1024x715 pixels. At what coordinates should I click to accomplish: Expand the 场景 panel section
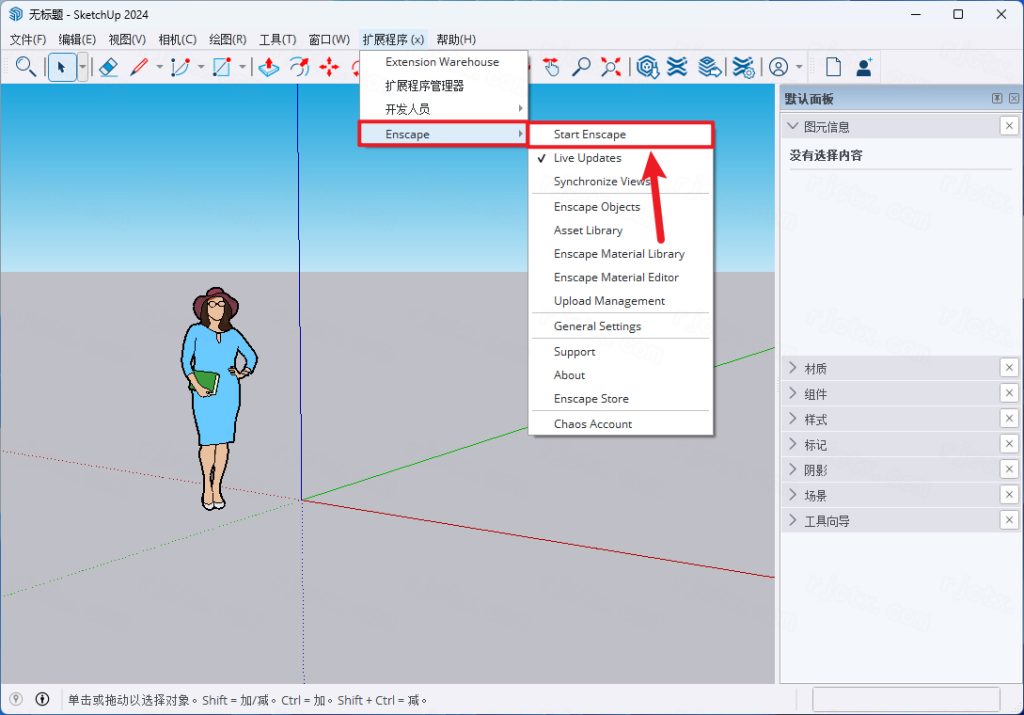coord(793,494)
